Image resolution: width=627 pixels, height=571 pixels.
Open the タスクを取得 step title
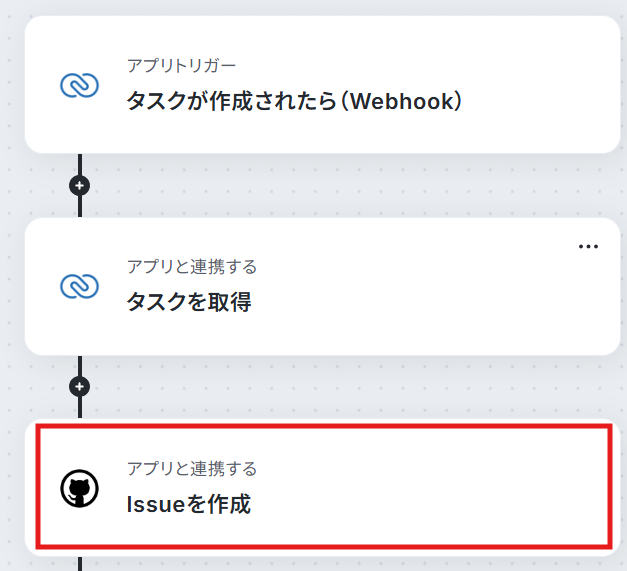(189, 301)
